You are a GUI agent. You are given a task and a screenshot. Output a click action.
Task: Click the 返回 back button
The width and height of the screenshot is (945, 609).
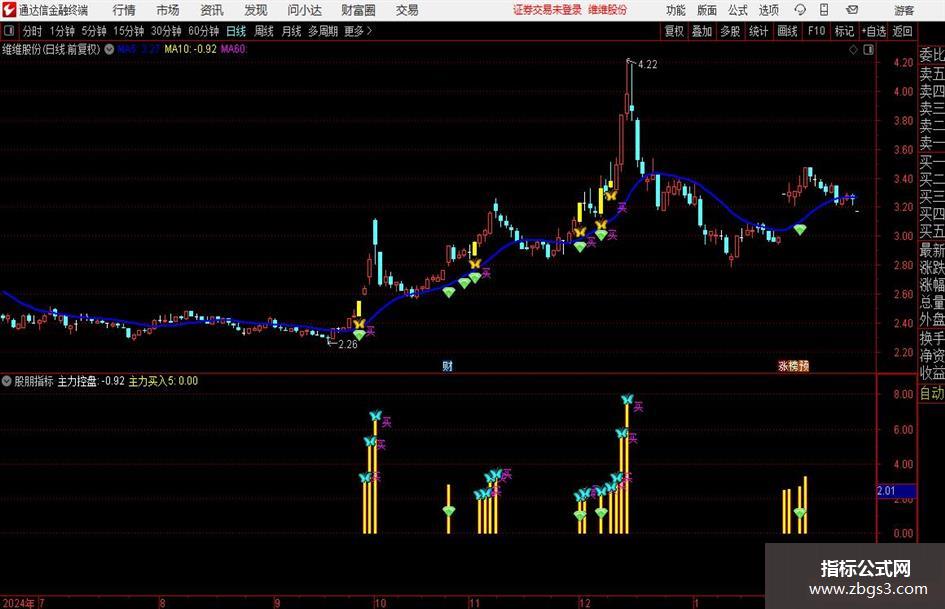[x=902, y=31]
